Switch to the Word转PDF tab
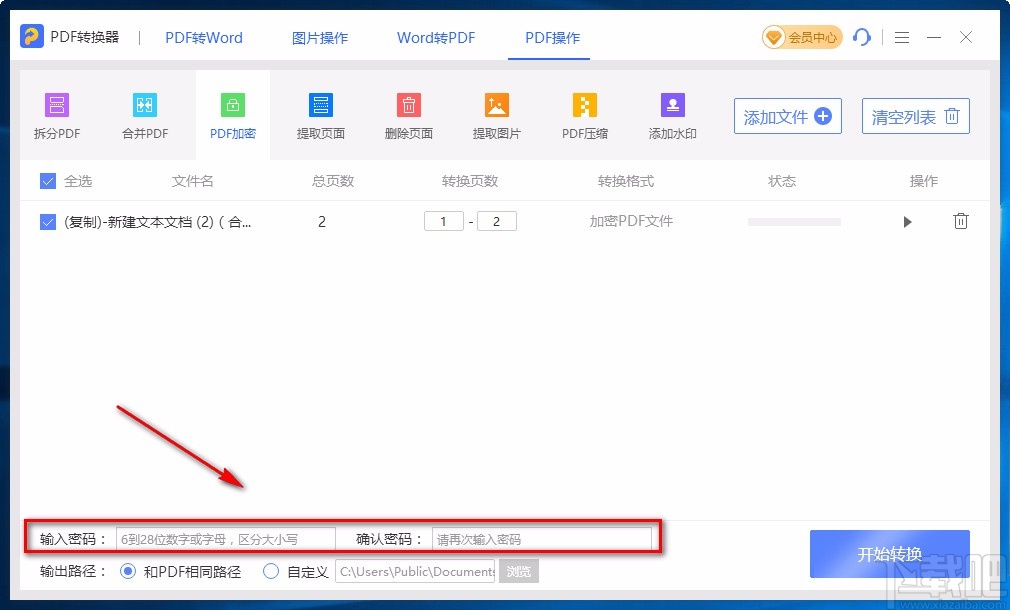1010x610 pixels. (435, 37)
